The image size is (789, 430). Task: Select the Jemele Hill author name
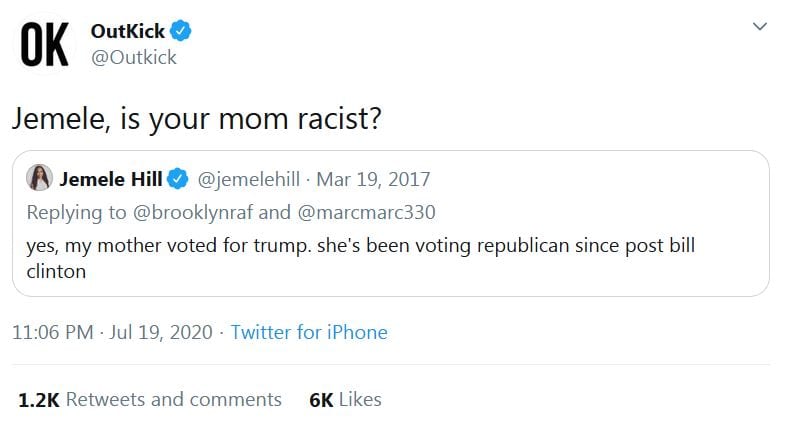[110, 180]
